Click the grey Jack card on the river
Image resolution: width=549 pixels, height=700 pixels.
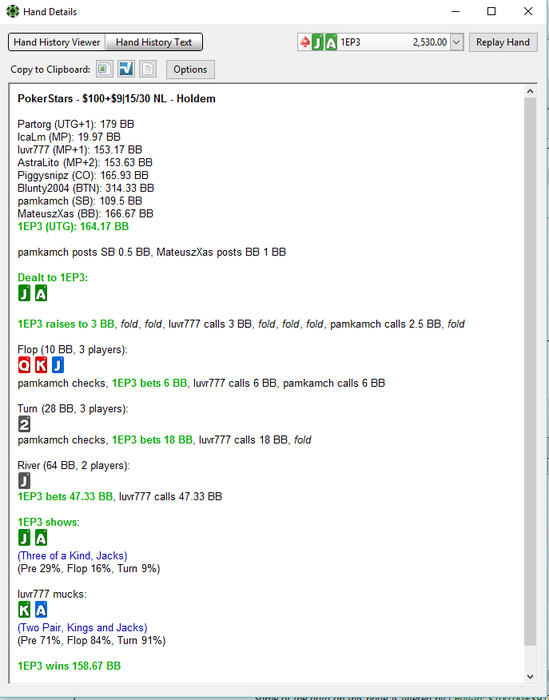(x=24, y=481)
